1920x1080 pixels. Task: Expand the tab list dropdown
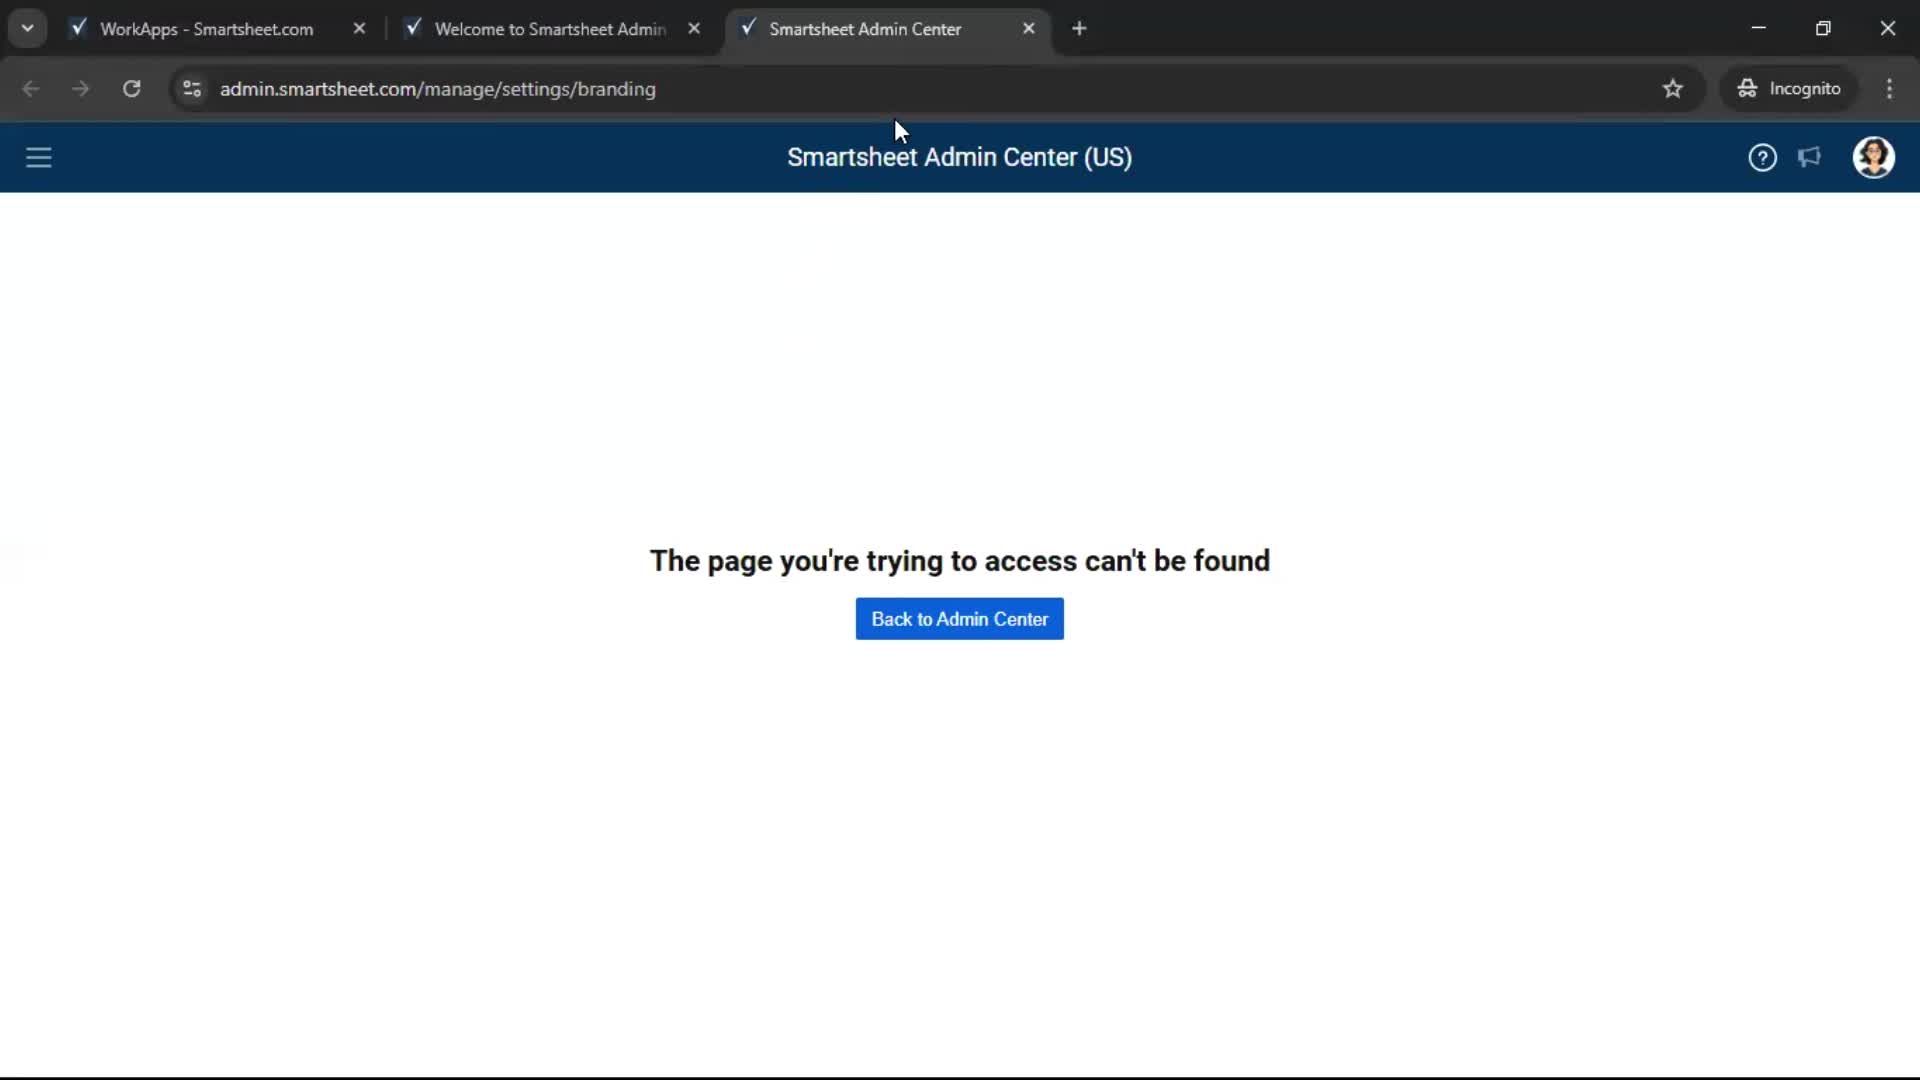[x=27, y=28]
